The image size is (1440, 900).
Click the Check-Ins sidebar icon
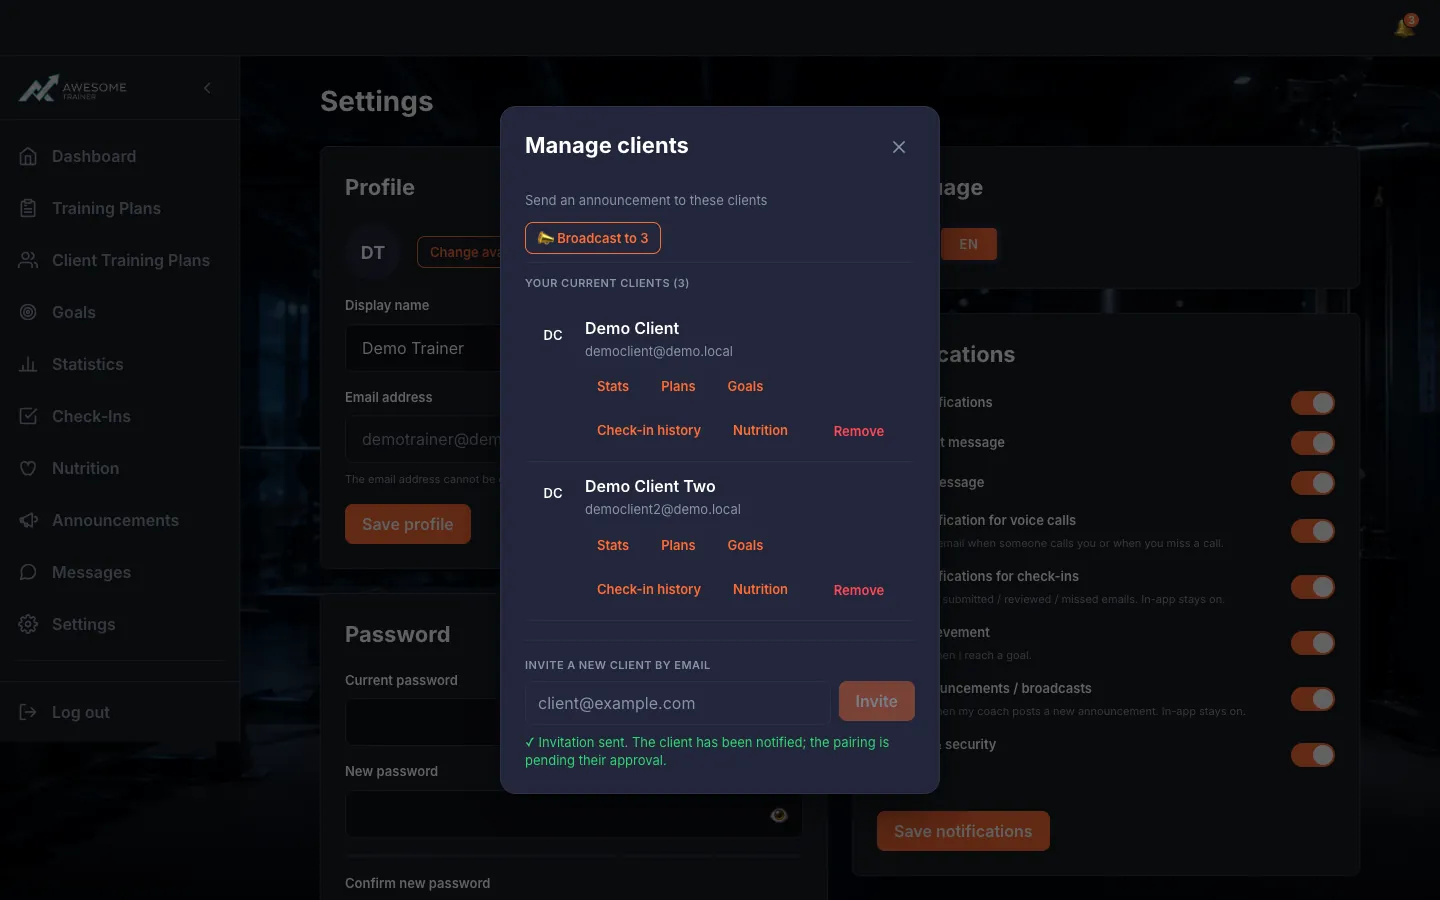28,416
